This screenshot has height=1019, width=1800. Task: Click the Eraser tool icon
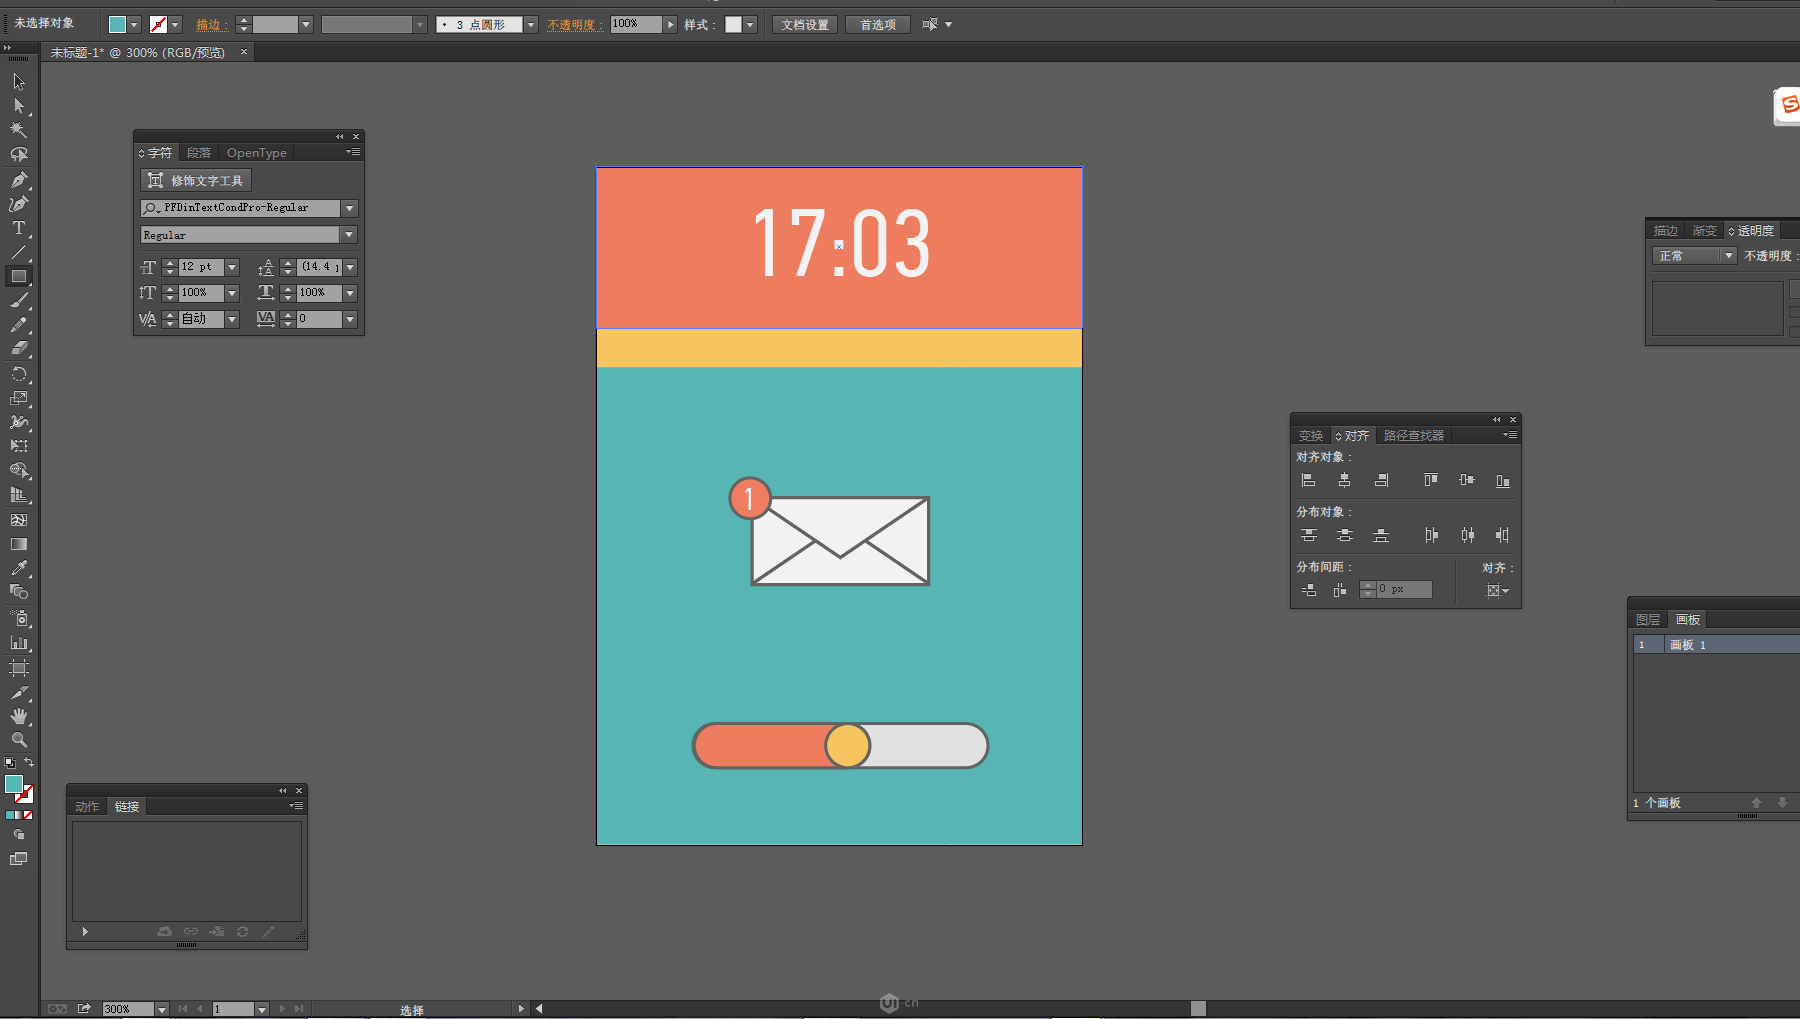[x=18, y=349]
